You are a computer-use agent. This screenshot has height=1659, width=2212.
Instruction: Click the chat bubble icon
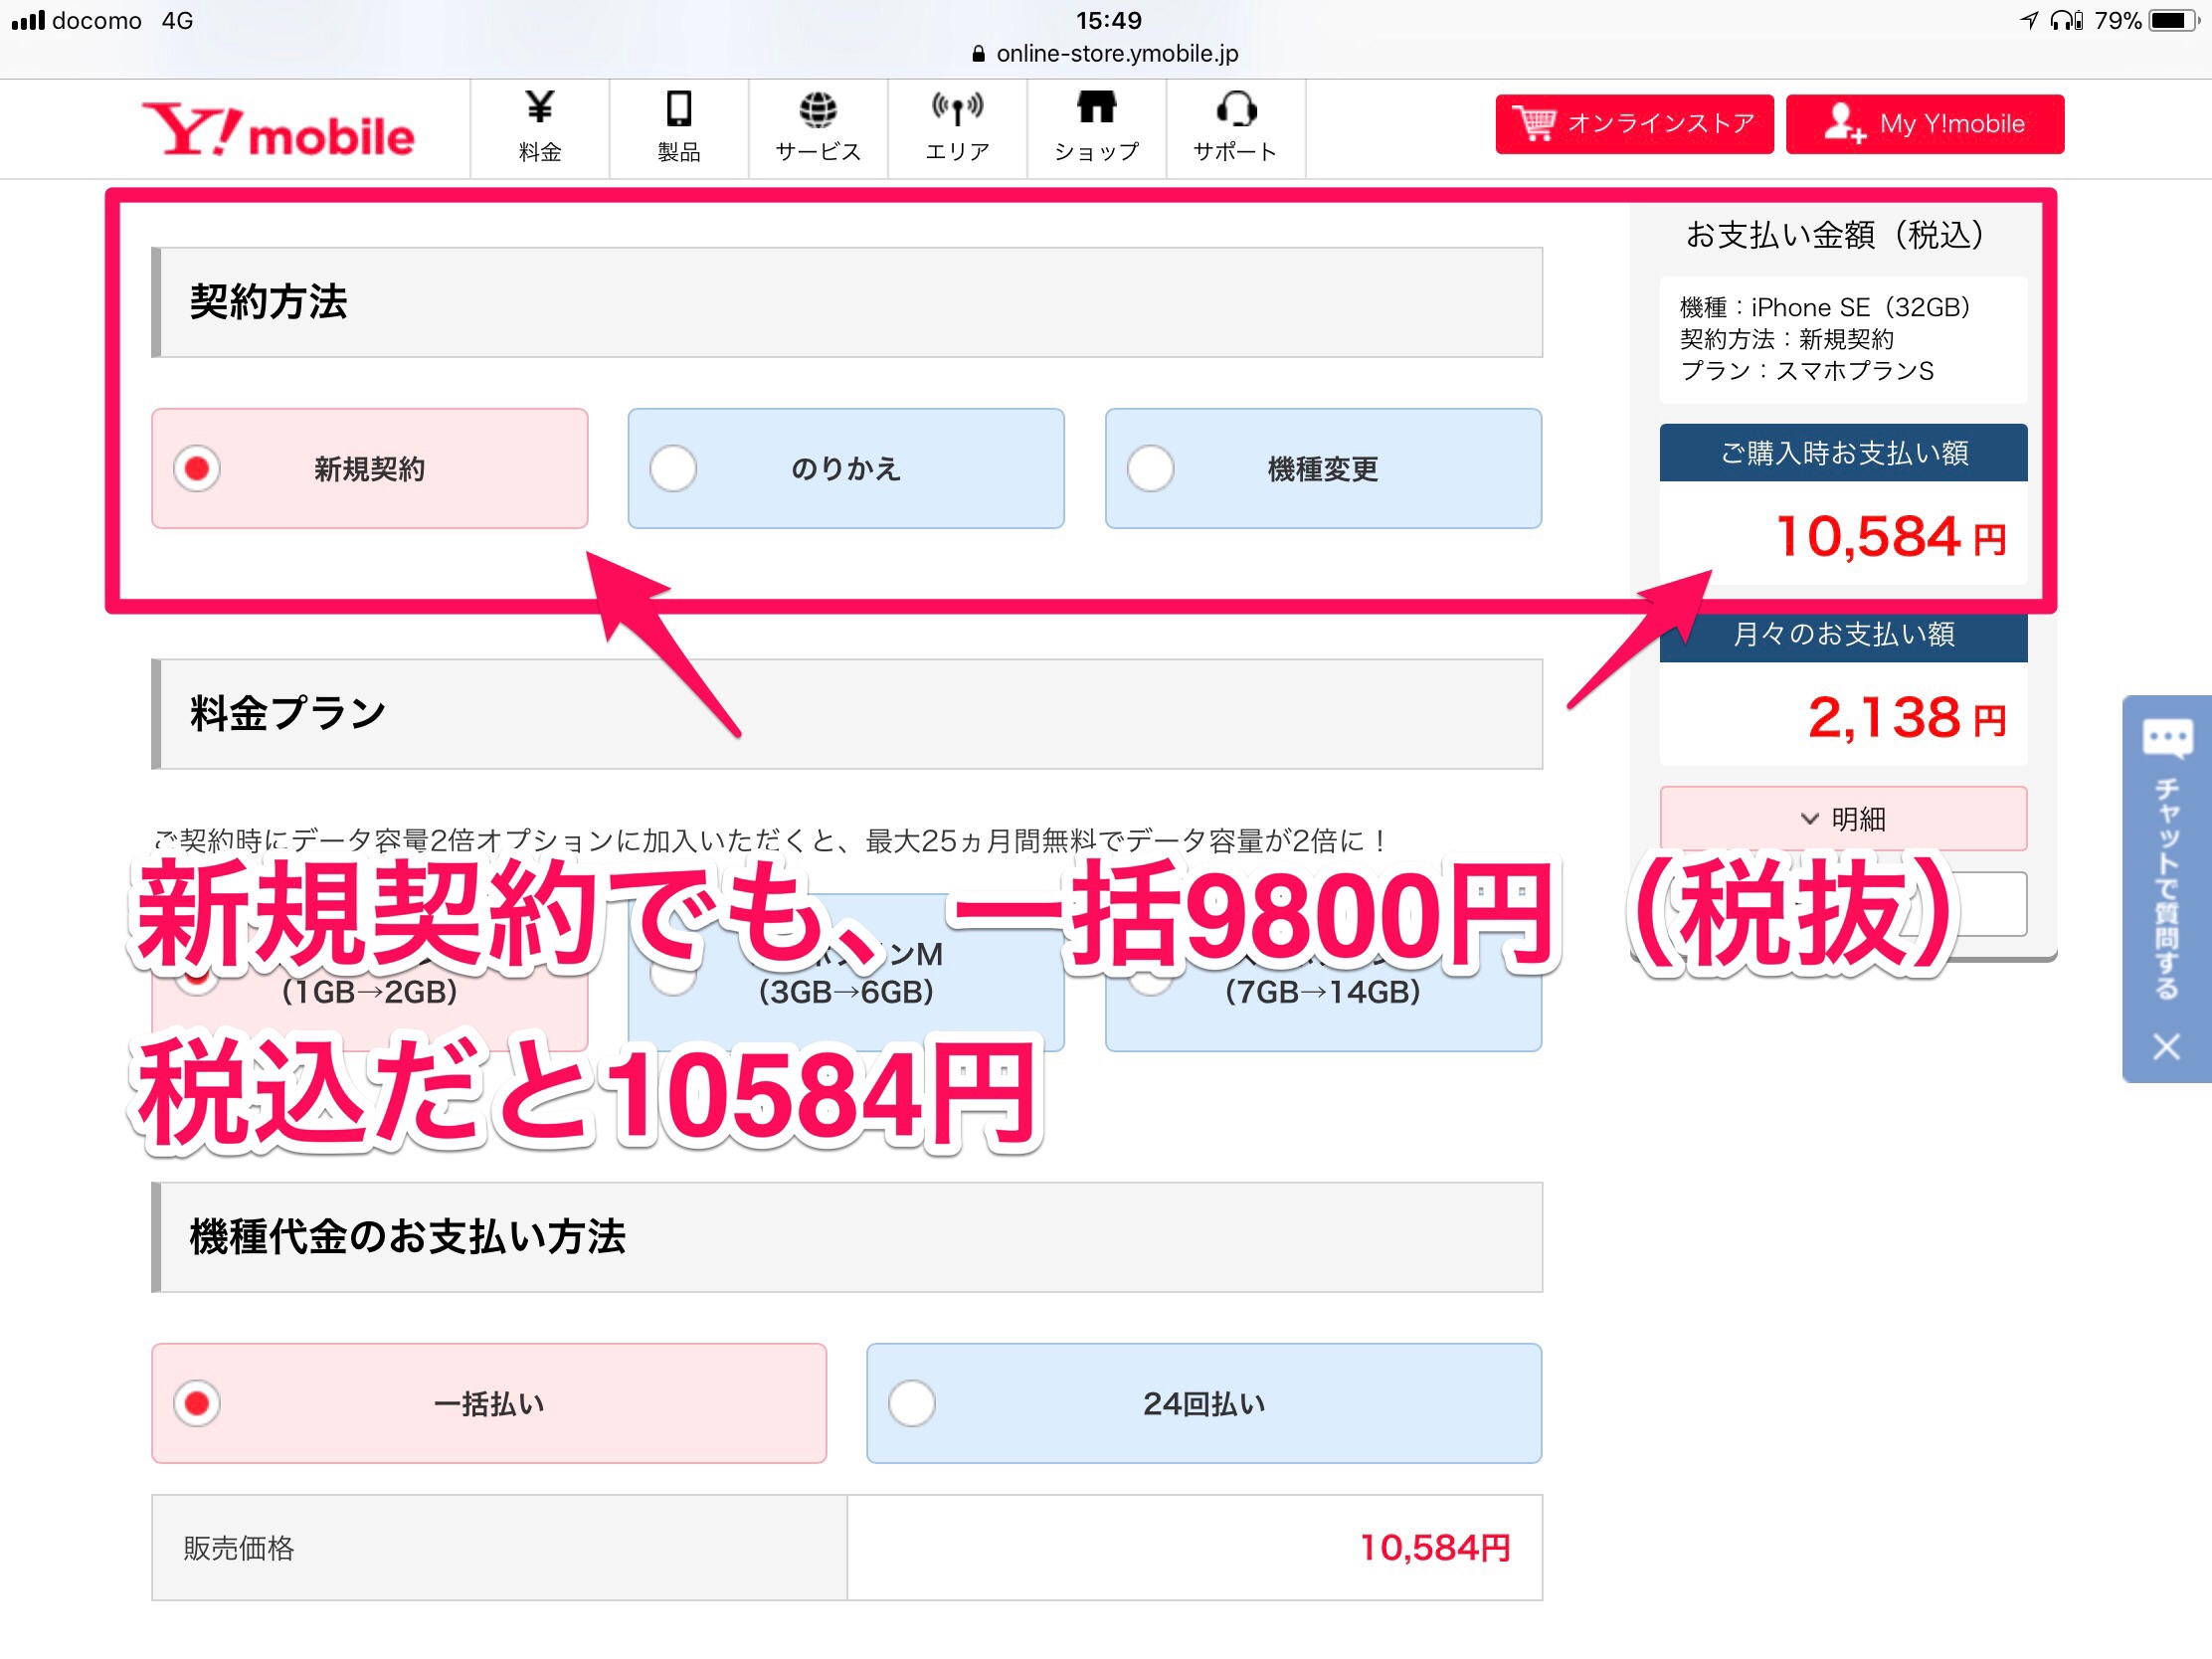click(2166, 738)
